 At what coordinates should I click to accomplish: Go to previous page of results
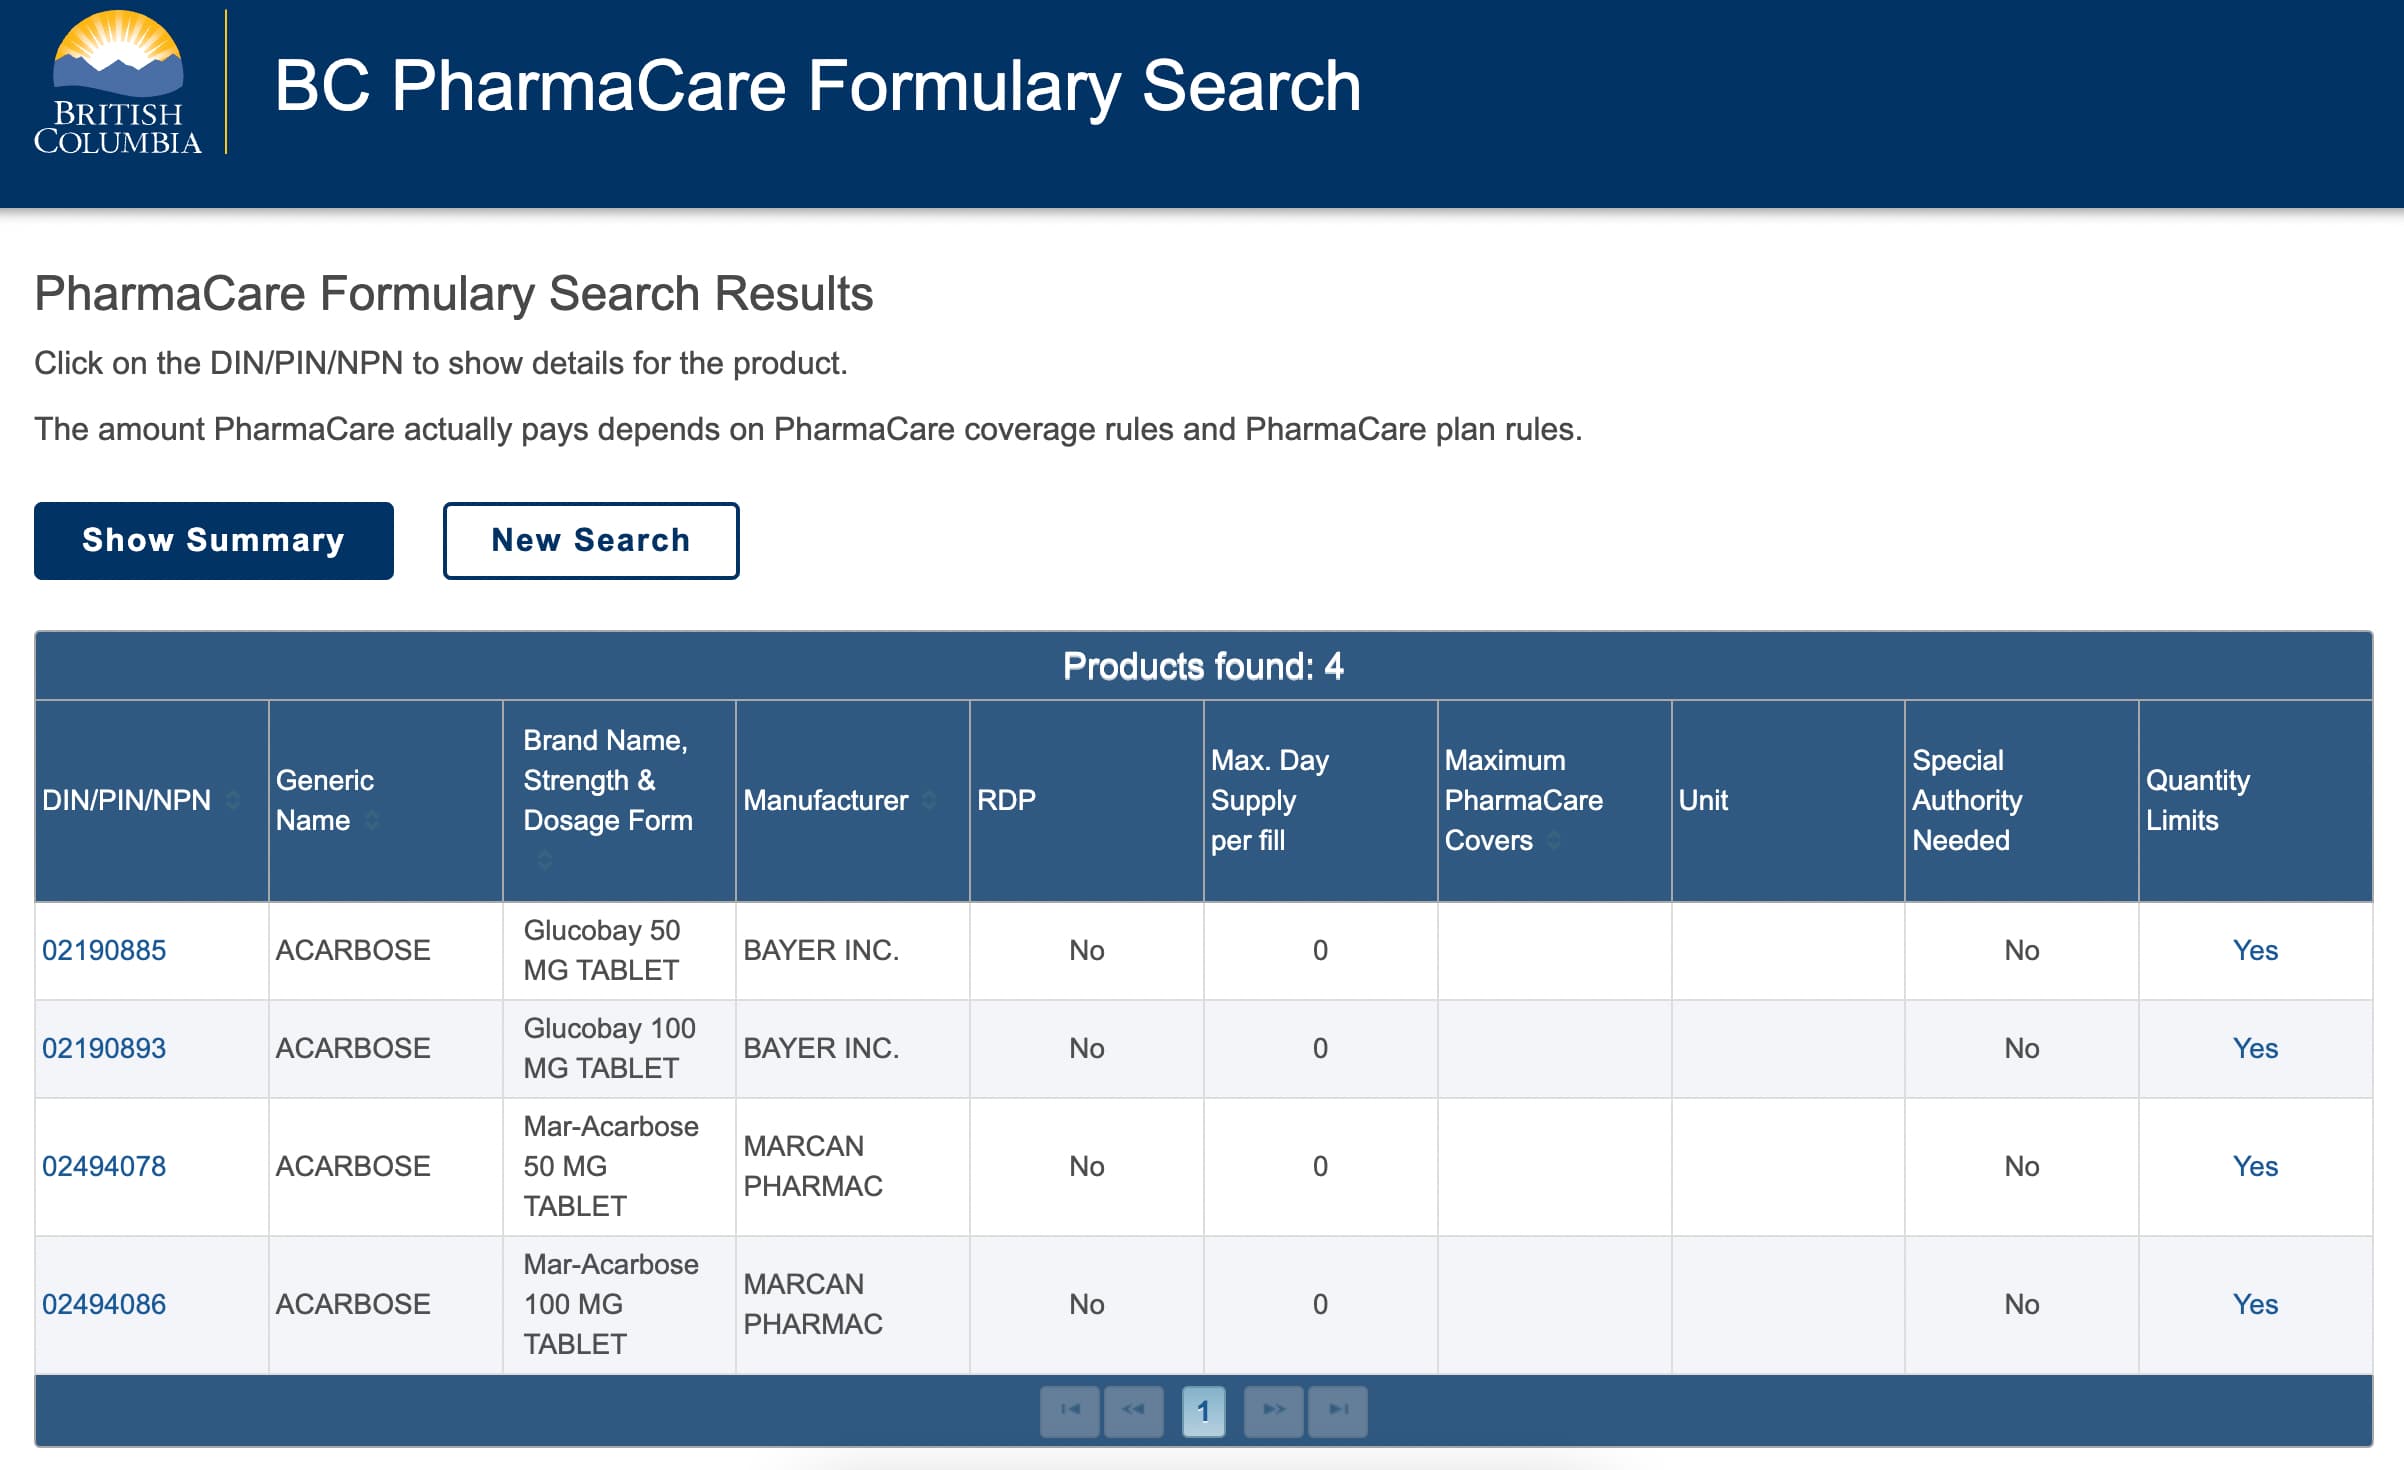point(1133,1410)
